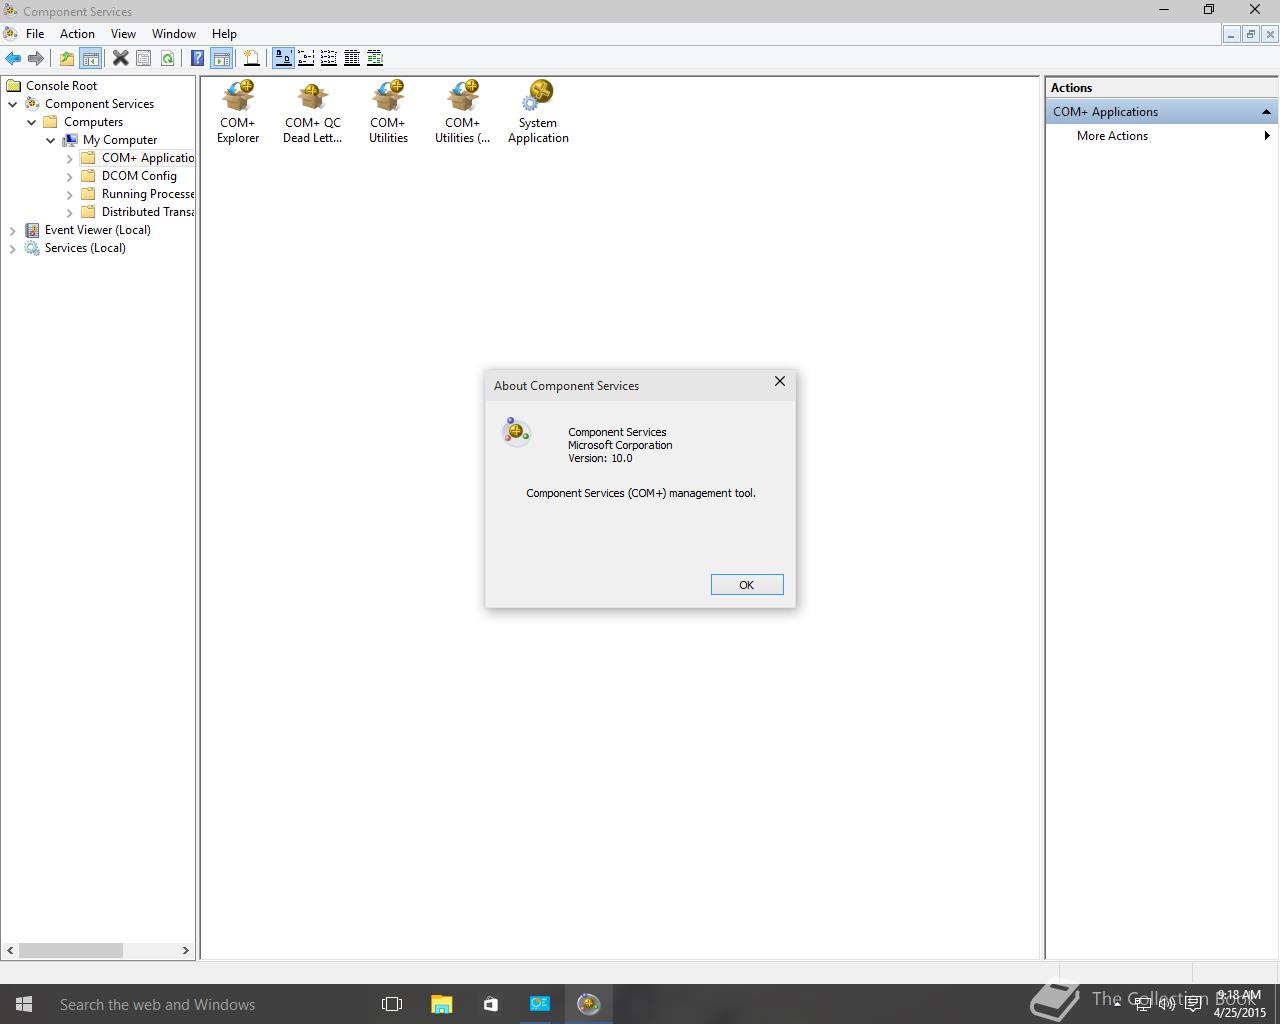The height and width of the screenshot is (1024, 1280).
Task: Click the Component Services taskbar button
Action: [x=588, y=1004]
